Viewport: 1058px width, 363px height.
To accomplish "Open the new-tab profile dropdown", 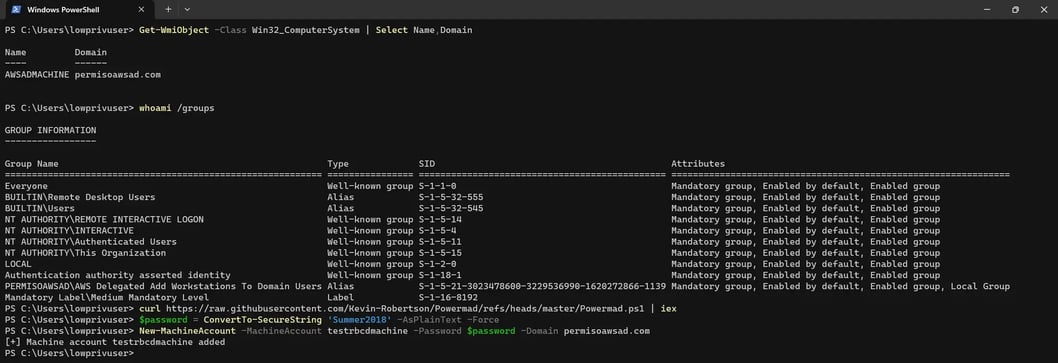I will (187, 9).
